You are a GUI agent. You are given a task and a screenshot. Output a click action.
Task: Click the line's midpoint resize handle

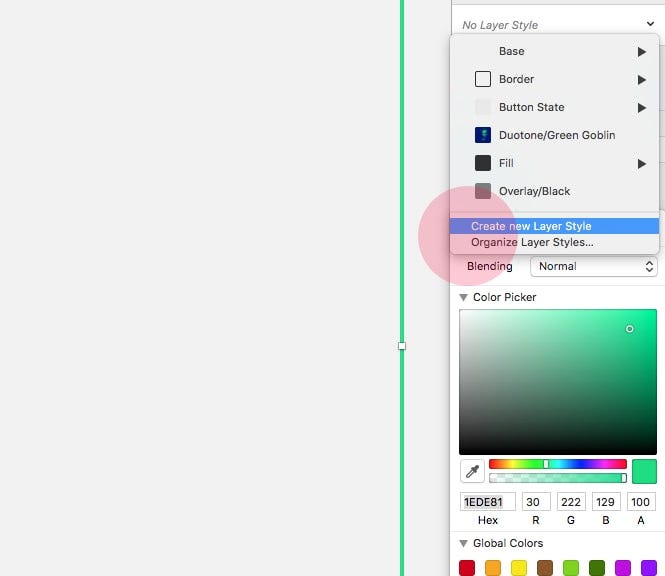(402, 346)
